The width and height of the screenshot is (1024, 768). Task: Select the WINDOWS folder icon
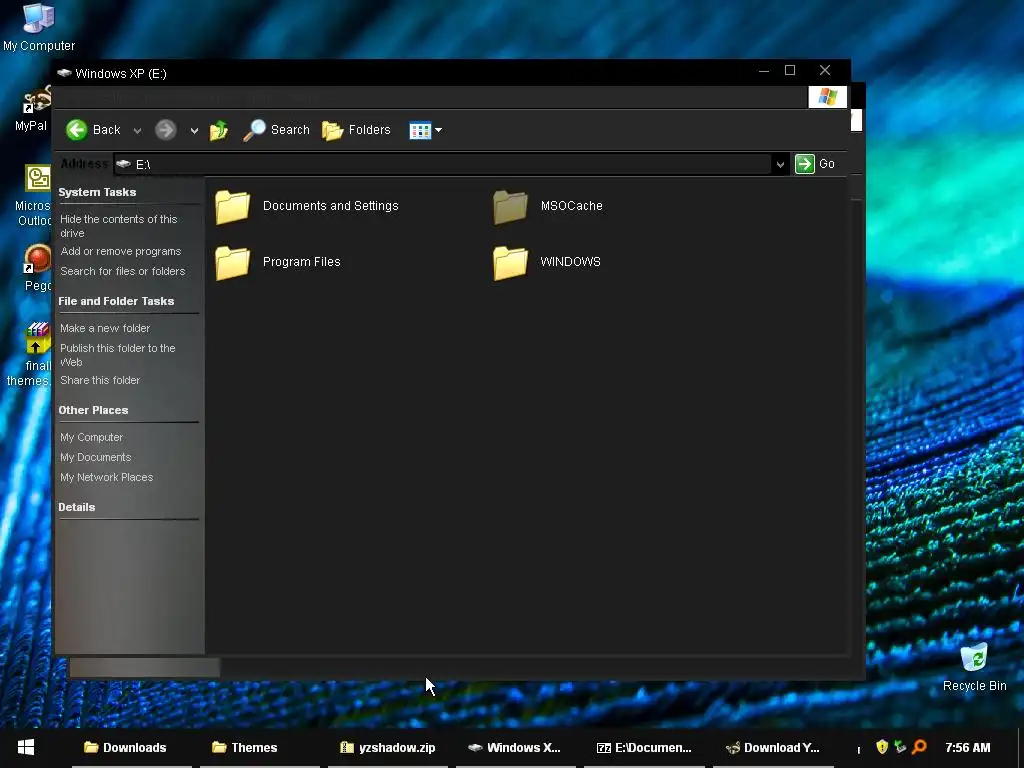pyautogui.click(x=510, y=263)
